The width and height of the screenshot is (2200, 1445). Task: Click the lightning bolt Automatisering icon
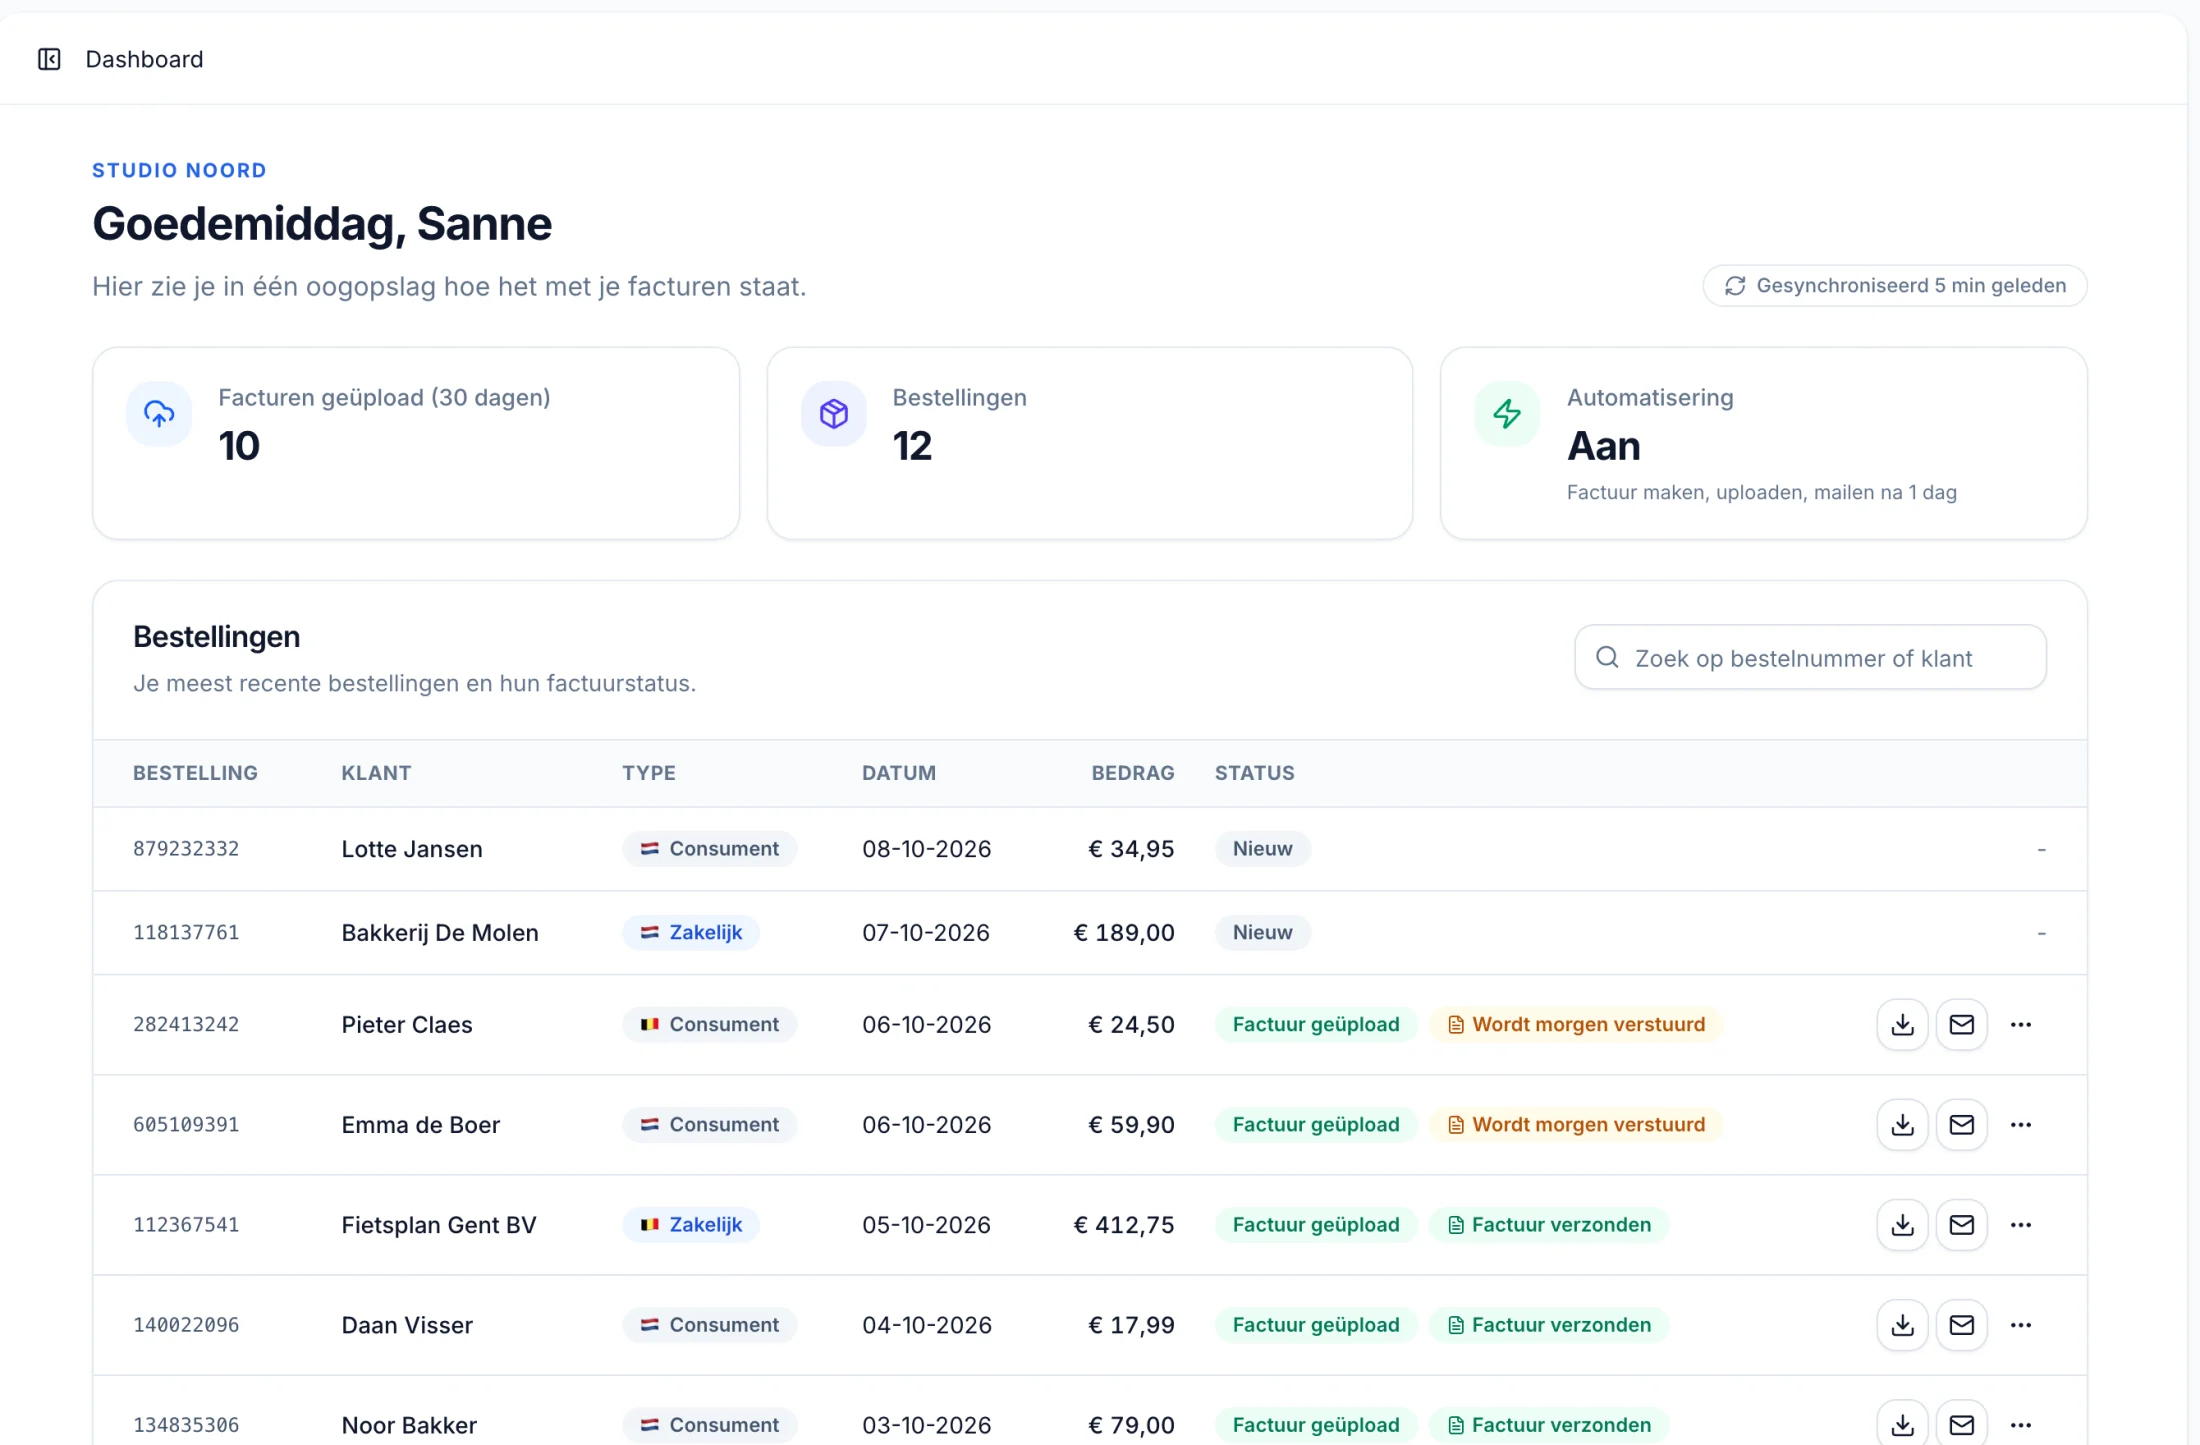(1506, 413)
